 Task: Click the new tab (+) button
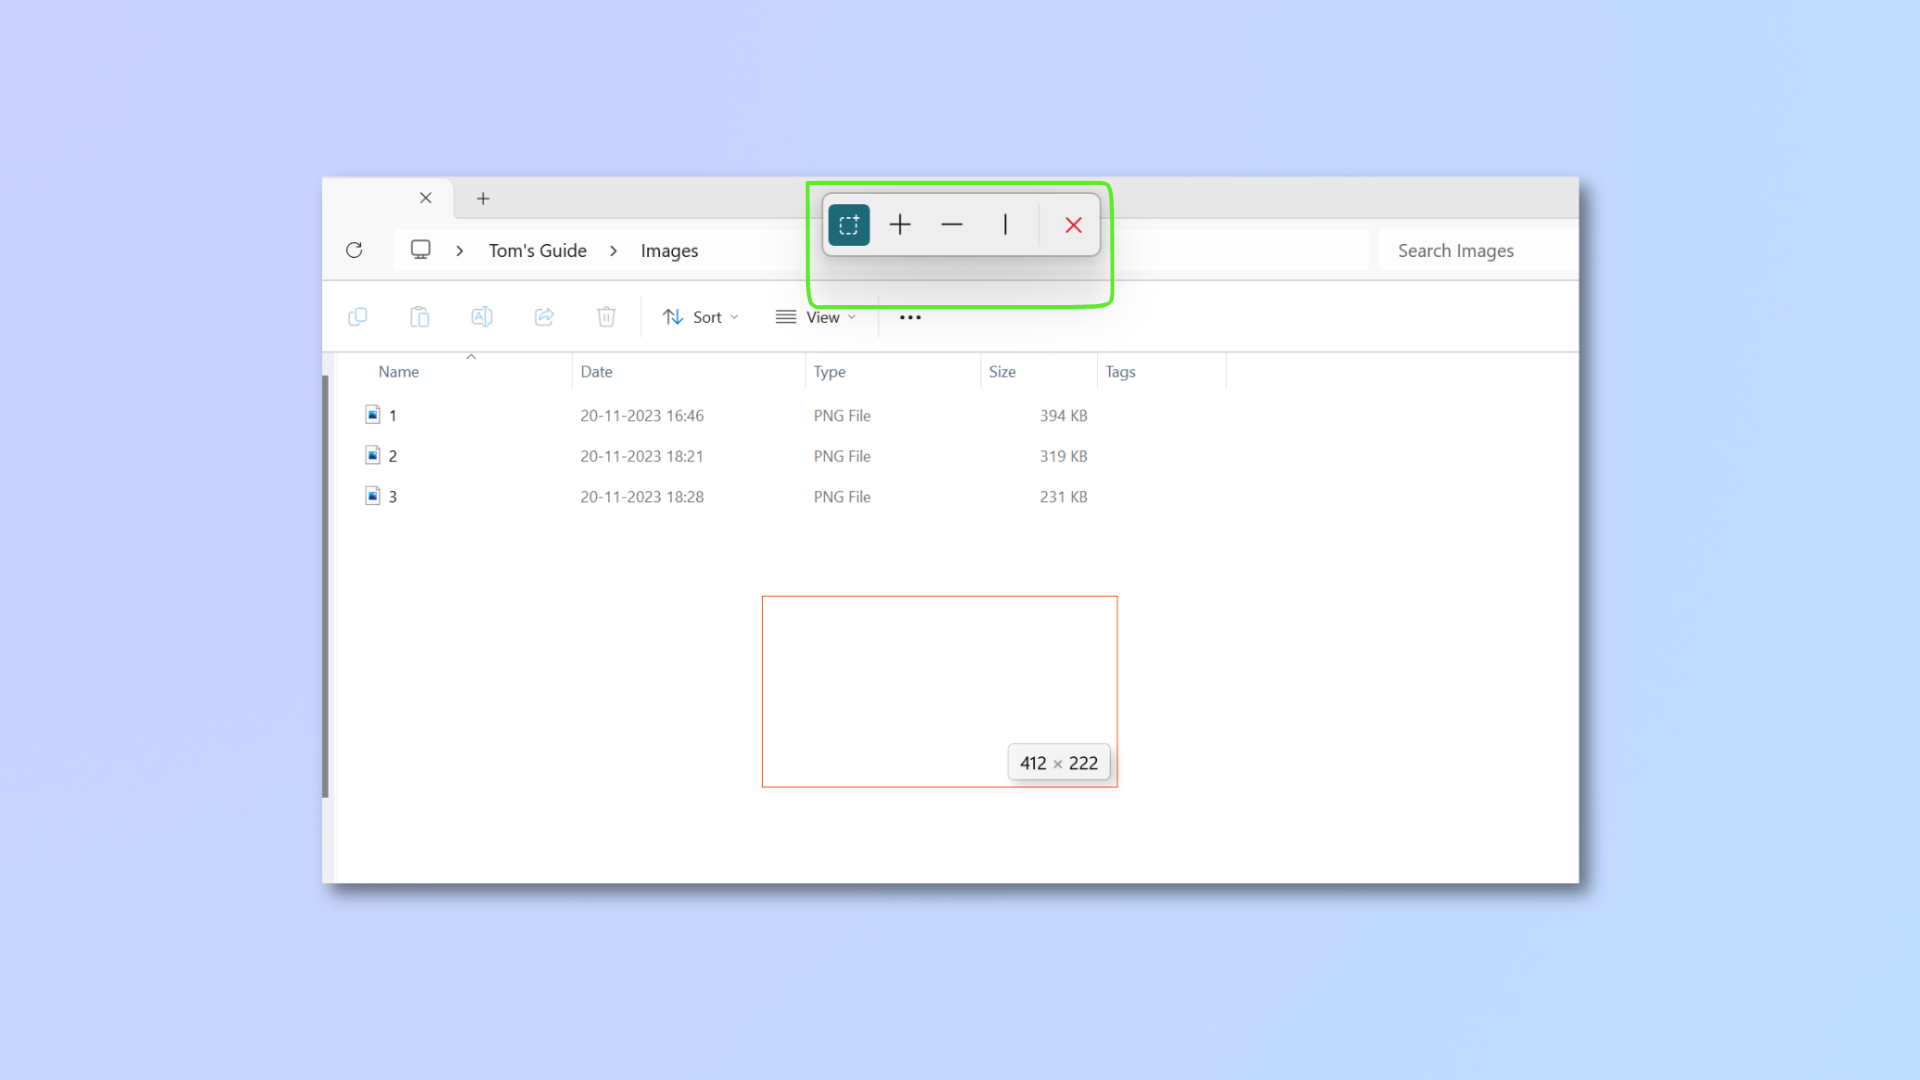[483, 198]
